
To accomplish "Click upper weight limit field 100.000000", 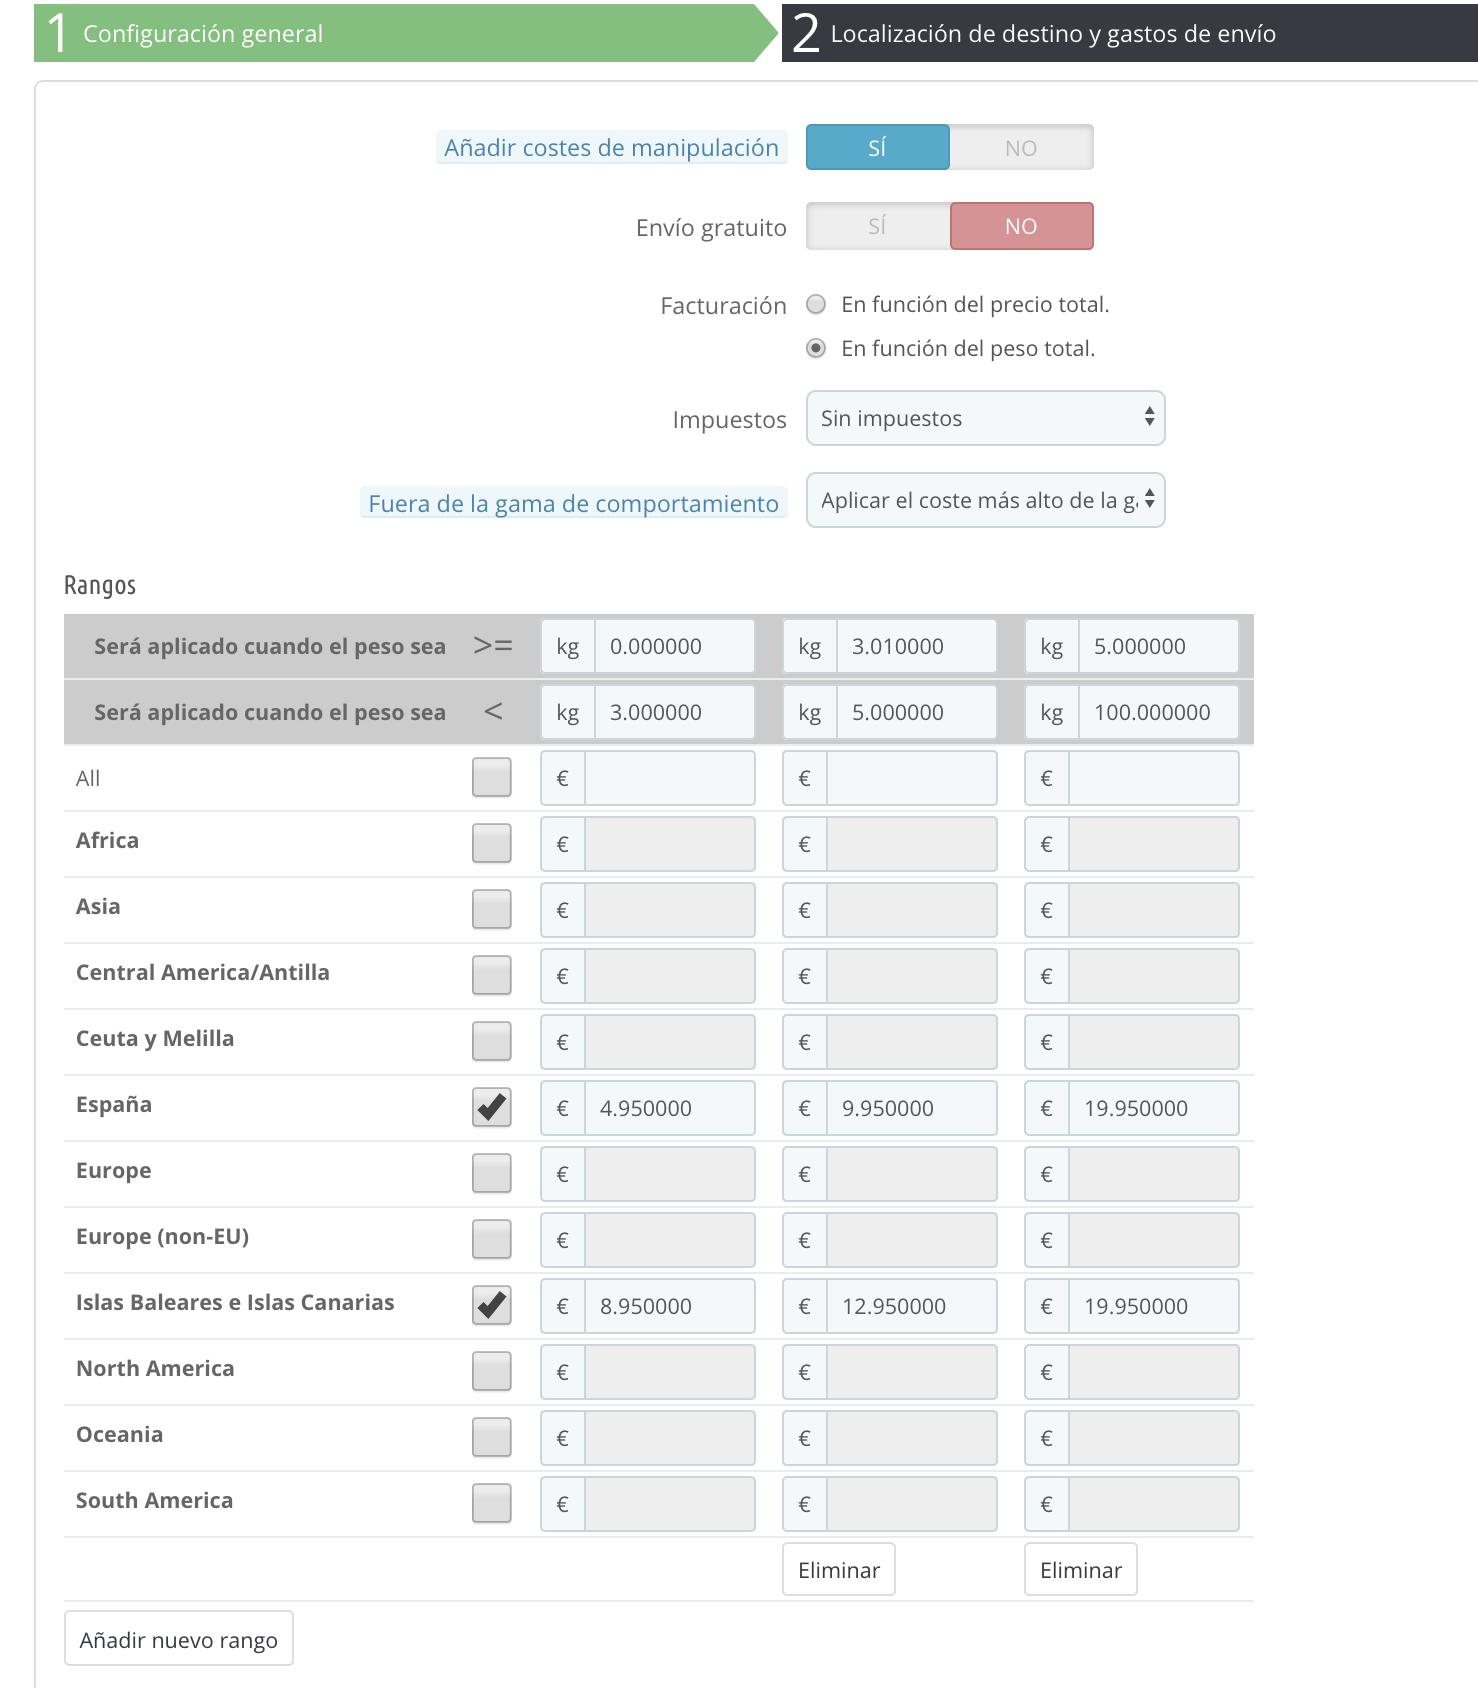I will [1157, 712].
